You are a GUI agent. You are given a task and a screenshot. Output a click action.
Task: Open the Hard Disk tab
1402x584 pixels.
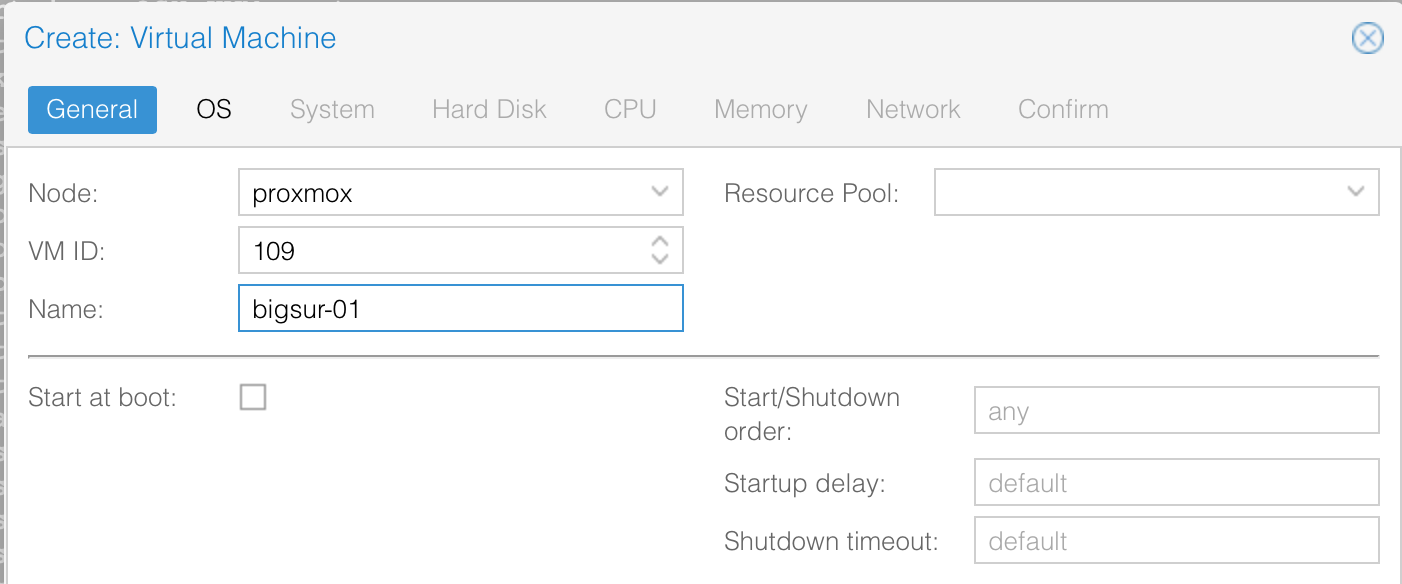point(489,109)
